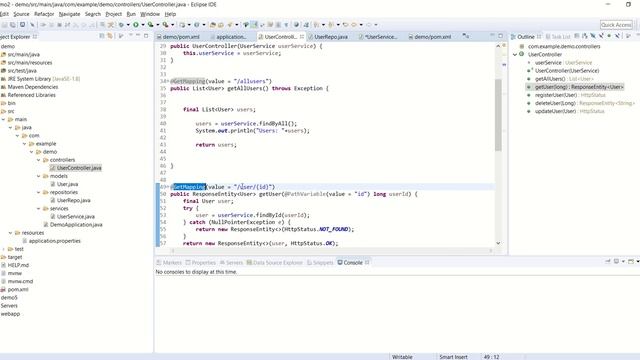Open the Run button dropdown arrow
Image resolution: width=640 pixels, height=360 pixels.
pos(143,25)
